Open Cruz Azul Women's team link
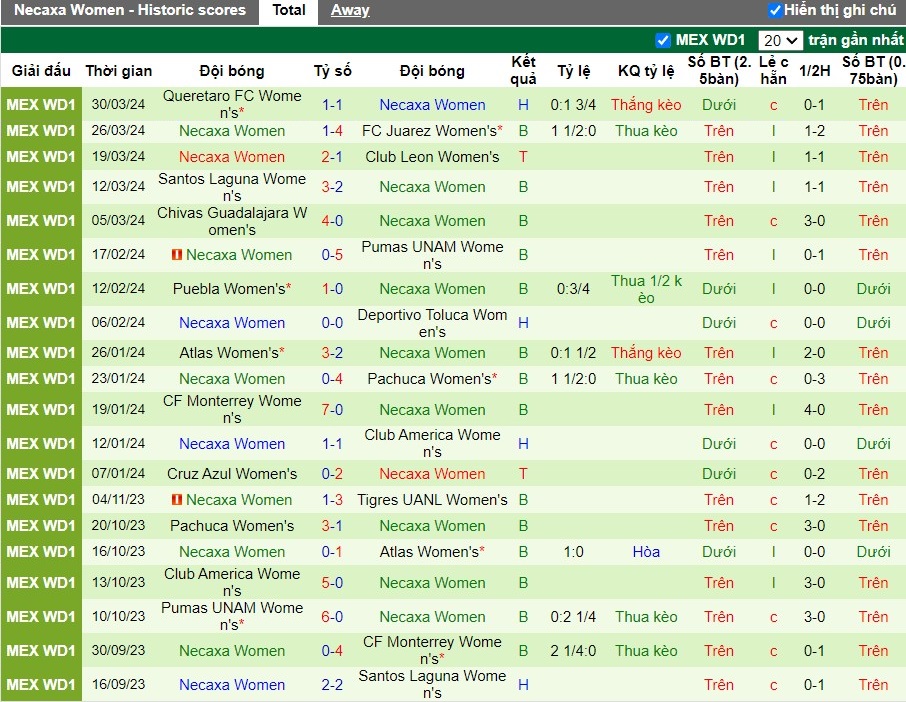This screenshot has height=702, width=906. point(232,474)
